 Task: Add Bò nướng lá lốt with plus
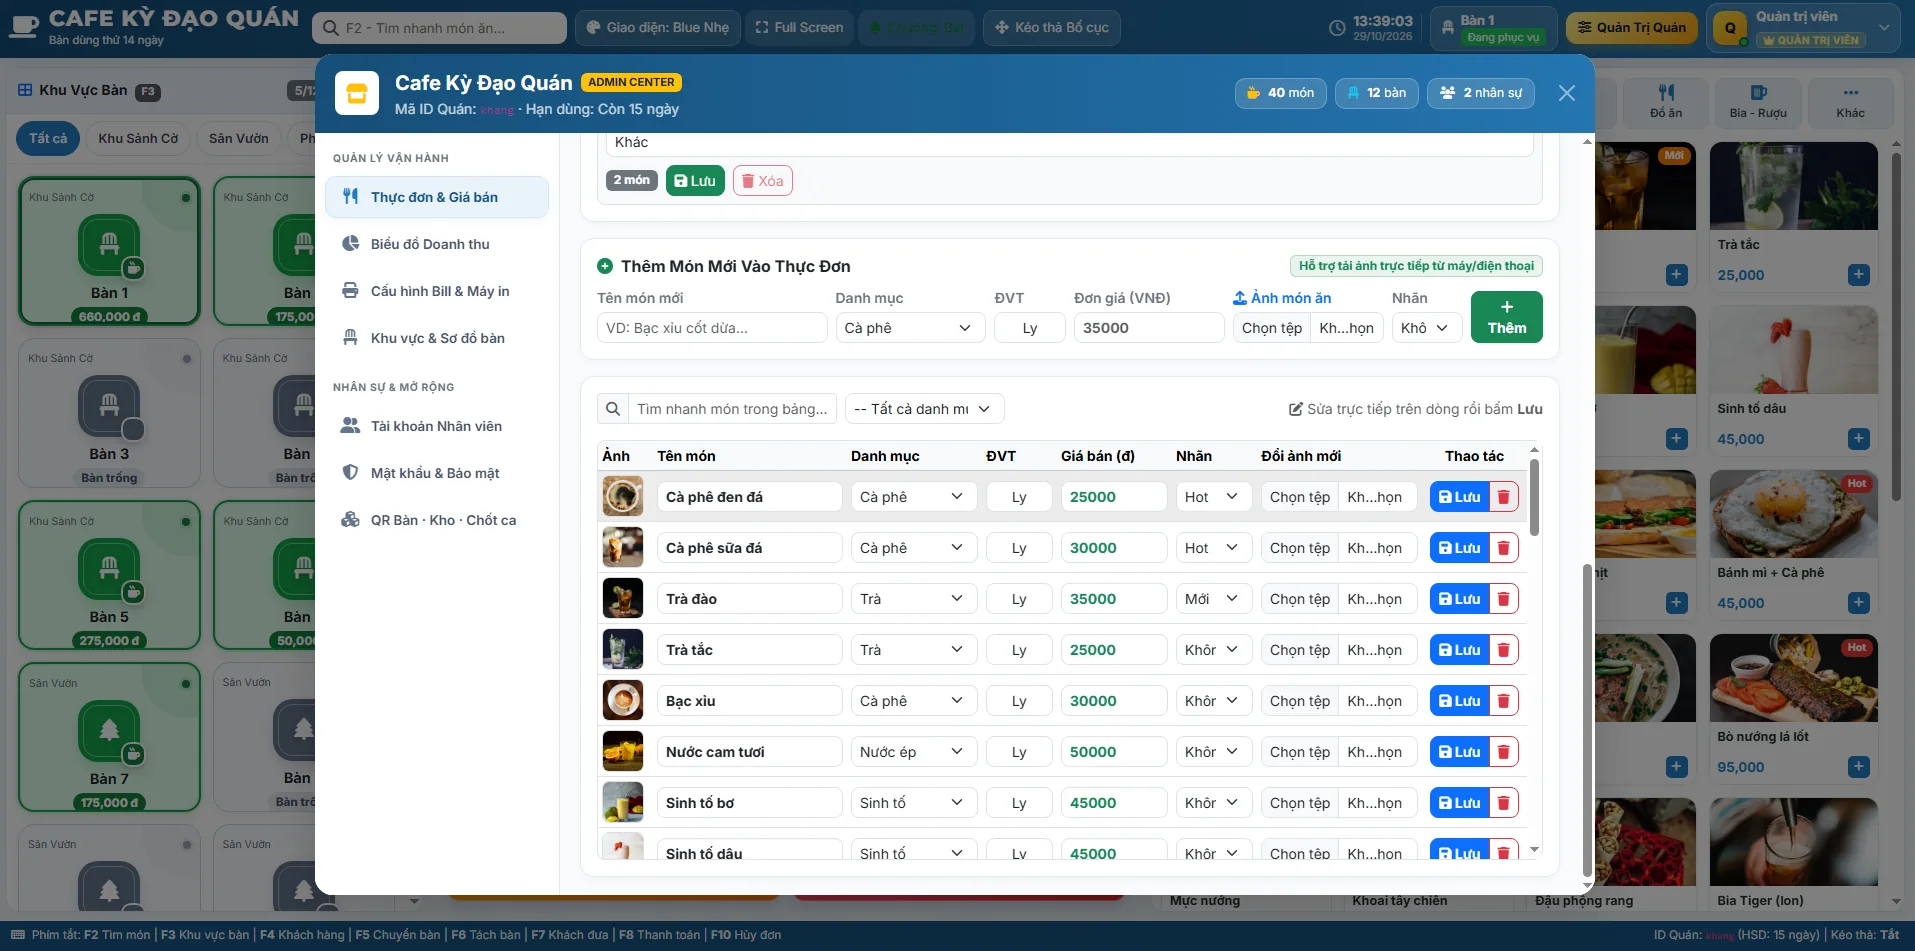click(1858, 766)
